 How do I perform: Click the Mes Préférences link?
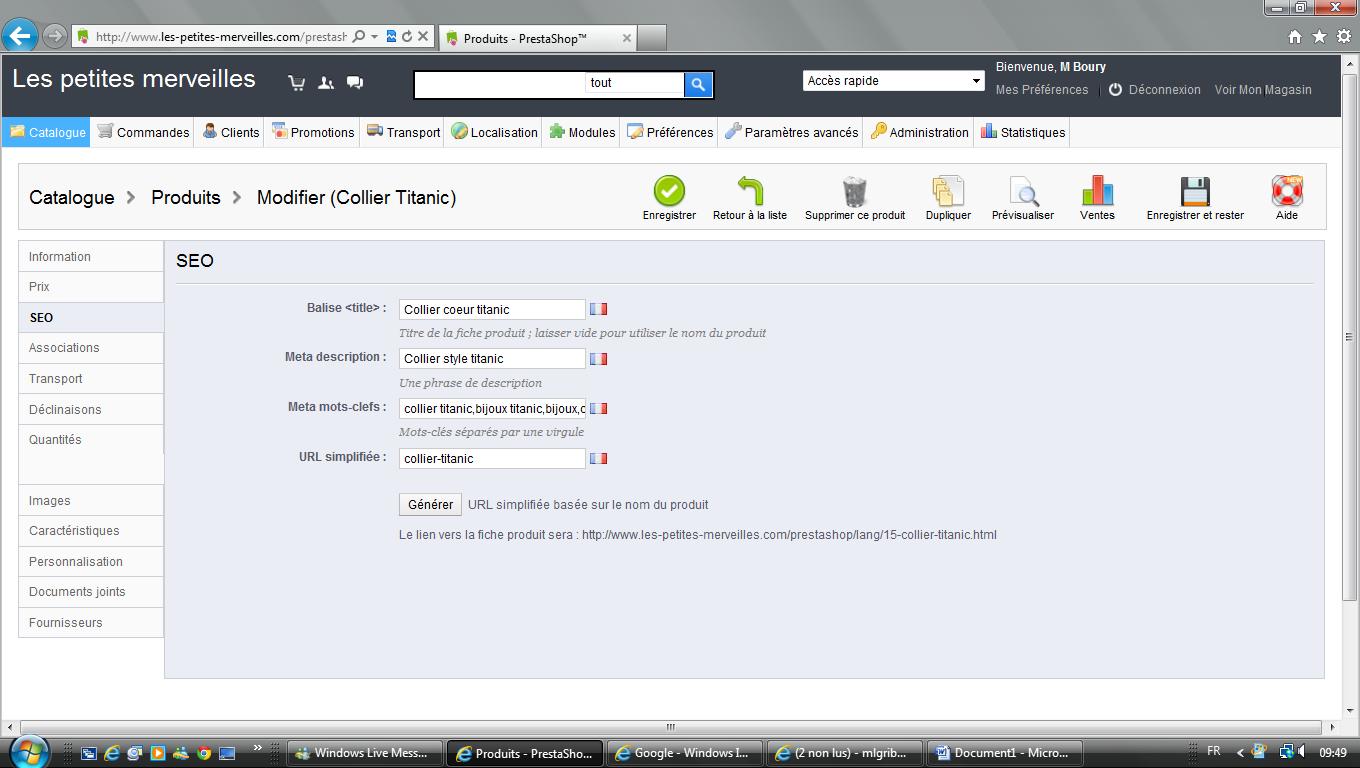(1042, 90)
